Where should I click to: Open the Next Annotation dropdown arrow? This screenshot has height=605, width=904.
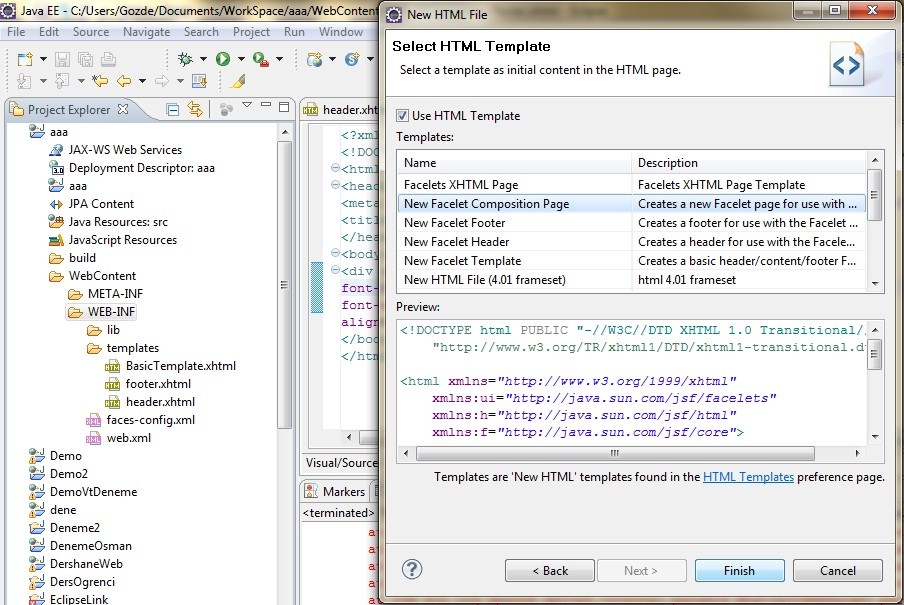click(x=43, y=81)
